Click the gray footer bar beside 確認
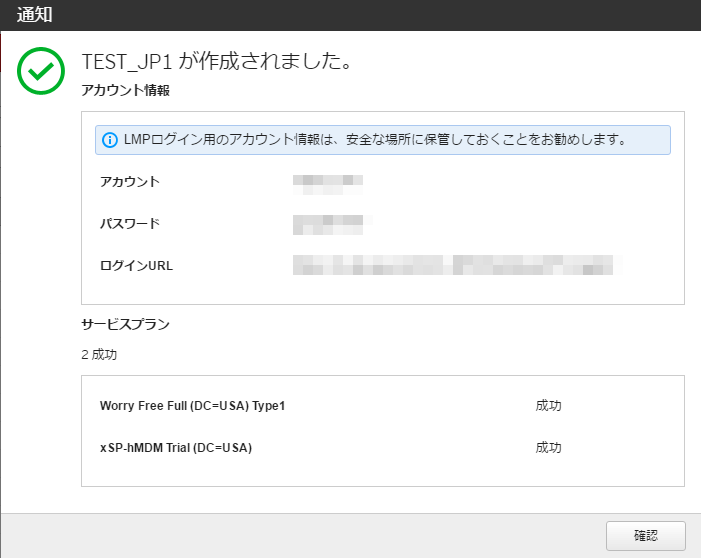The image size is (701, 558). [x=300, y=535]
